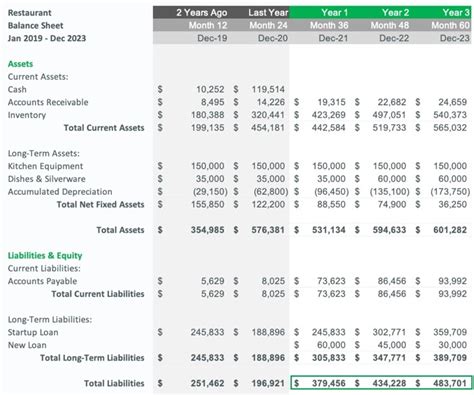The image size is (474, 395).
Task: Click the 'New Loan' row label
Action: pyautogui.click(x=27, y=345)
